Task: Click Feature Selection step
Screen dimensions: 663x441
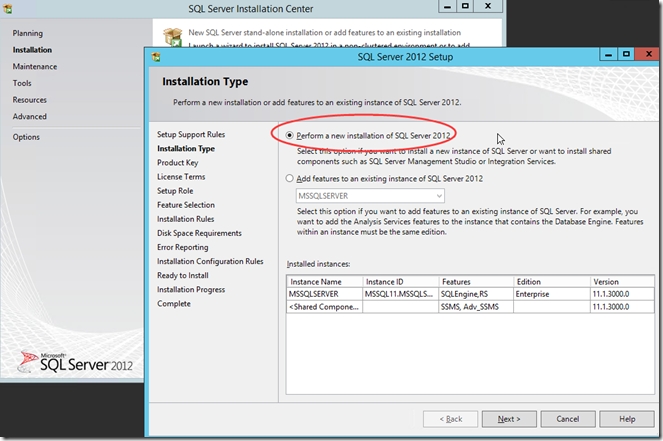Action: tap(186, 205)
